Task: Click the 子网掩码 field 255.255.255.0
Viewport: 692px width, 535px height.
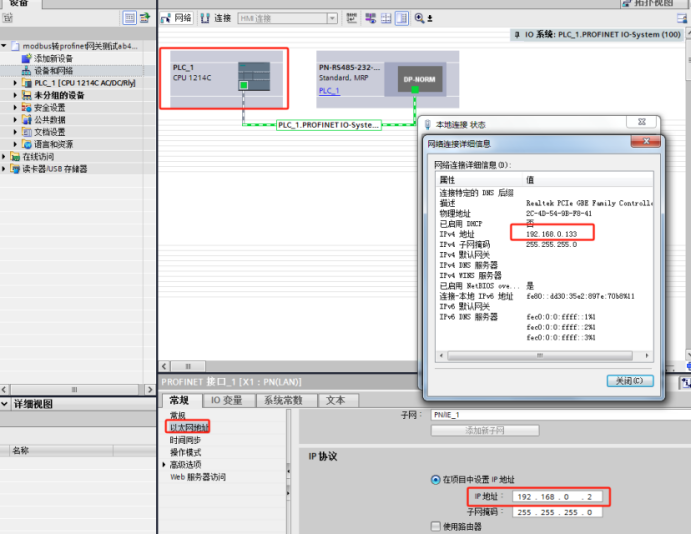Action: pos(557,512)
